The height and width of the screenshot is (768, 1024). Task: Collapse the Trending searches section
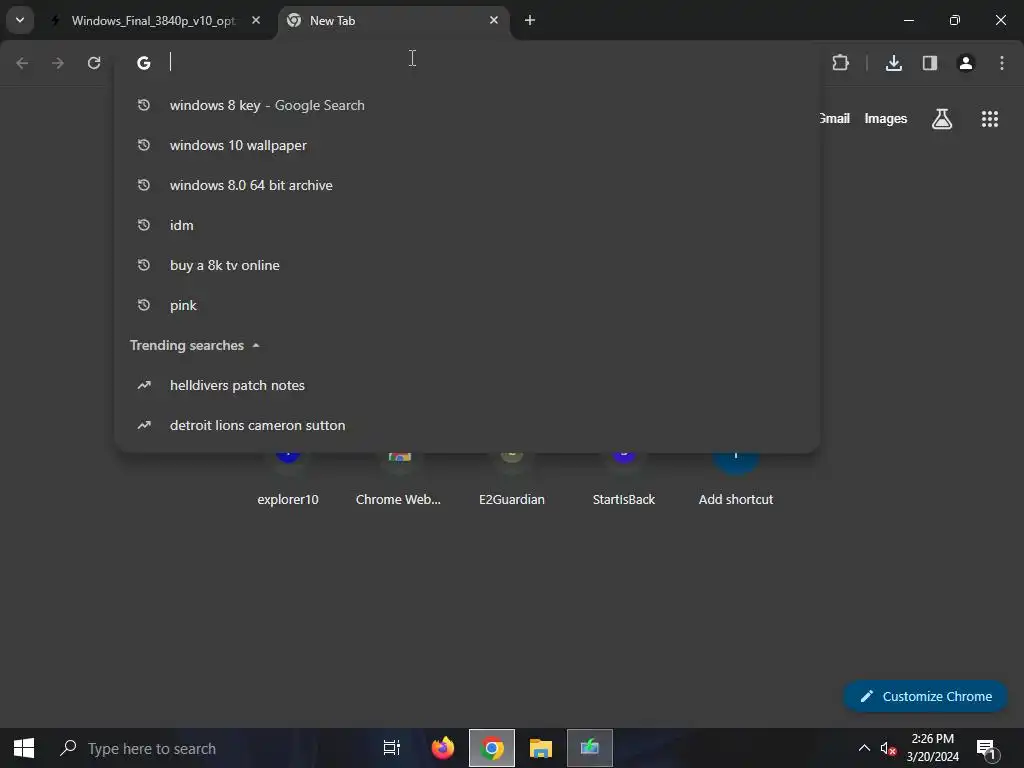point(256,345)
